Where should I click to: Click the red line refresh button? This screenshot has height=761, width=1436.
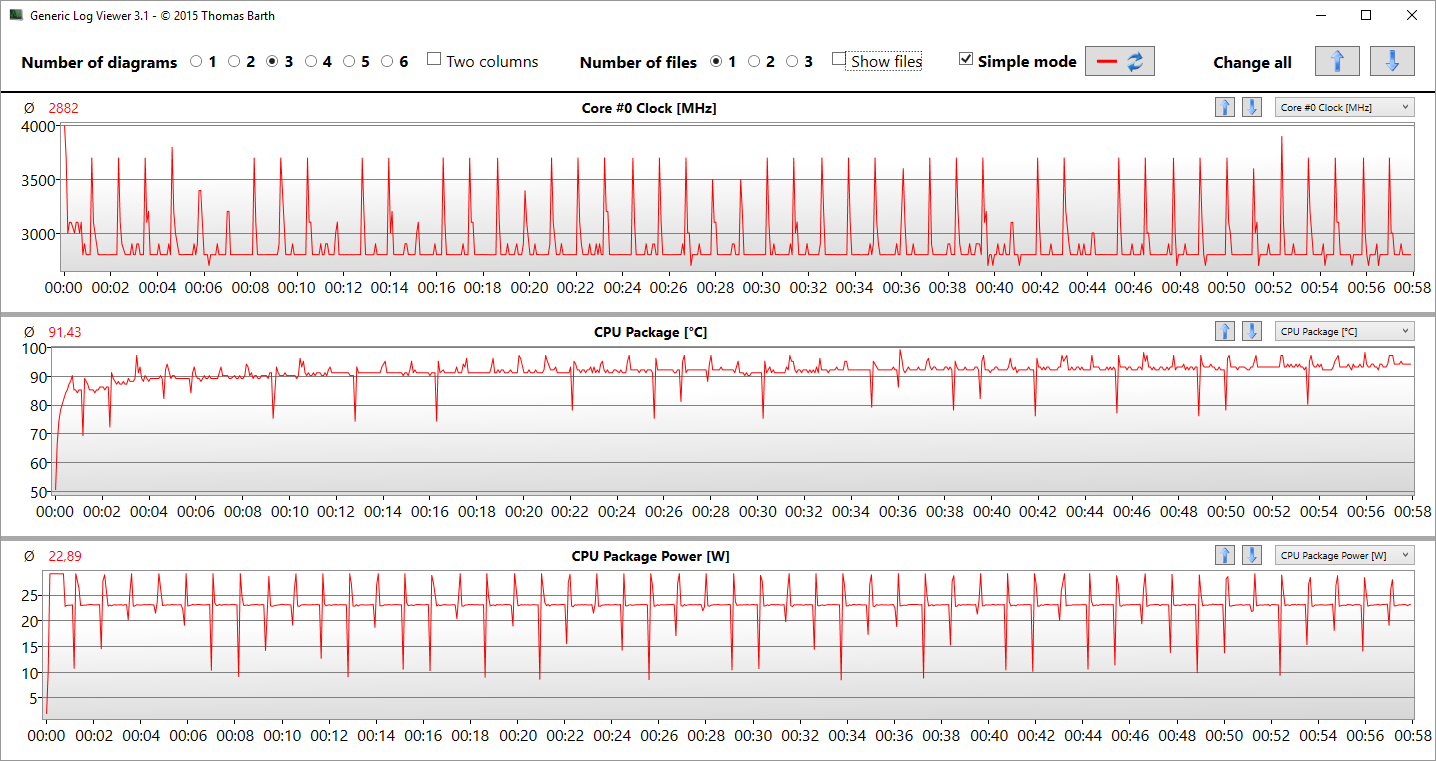click(x=1120, y=61)
